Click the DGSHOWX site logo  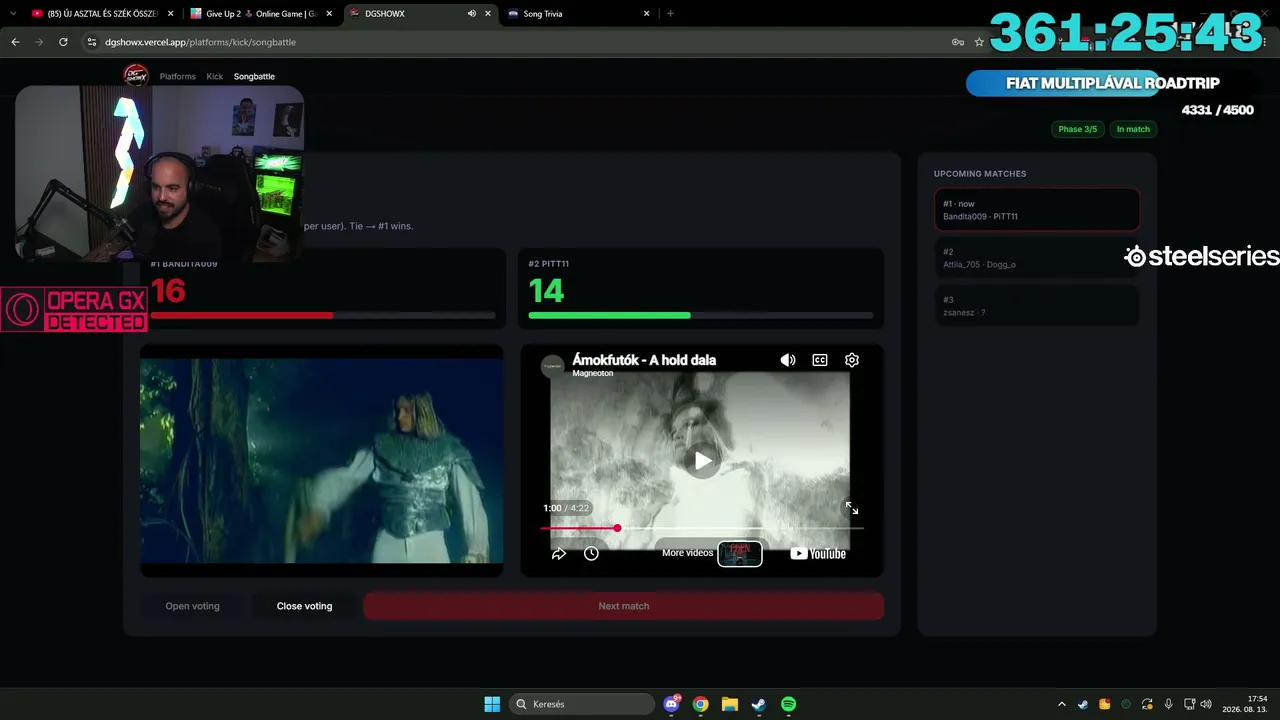click(135, 75)
